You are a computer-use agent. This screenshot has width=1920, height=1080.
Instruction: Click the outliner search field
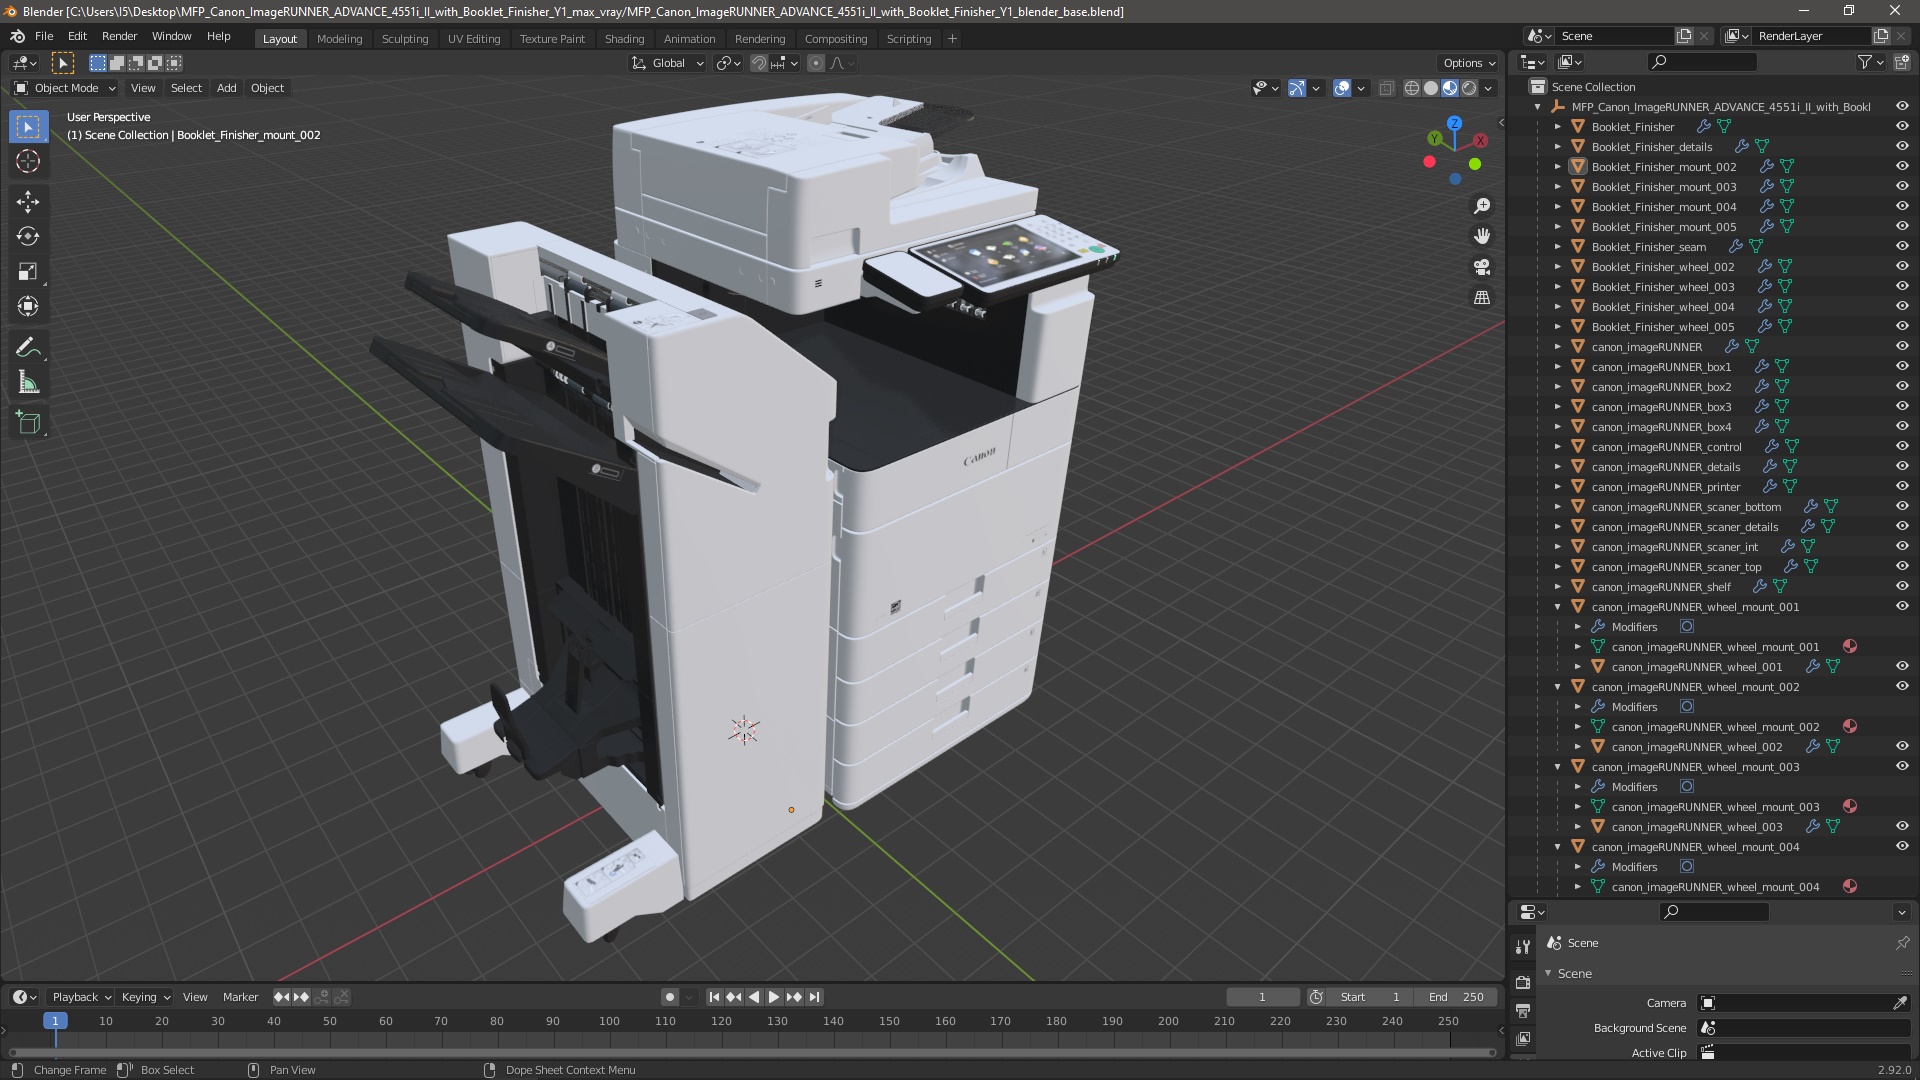pos(1702,62)
